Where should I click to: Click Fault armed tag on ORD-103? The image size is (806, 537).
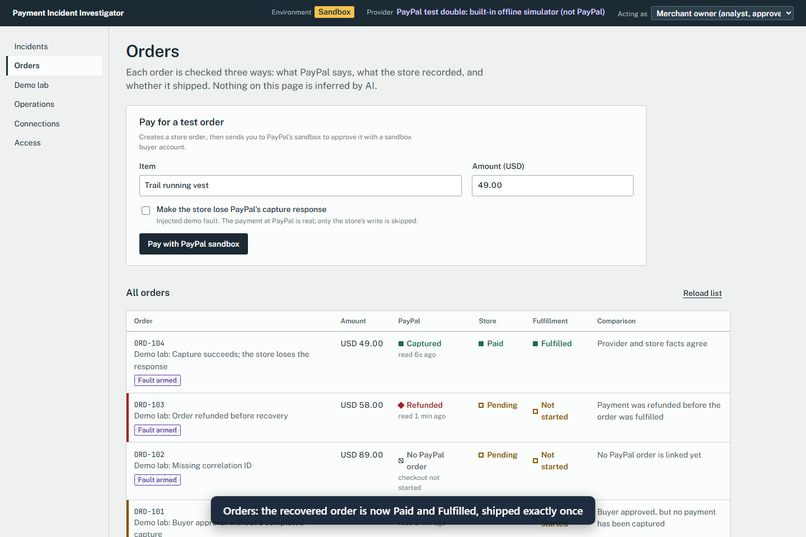coord(157,430)
